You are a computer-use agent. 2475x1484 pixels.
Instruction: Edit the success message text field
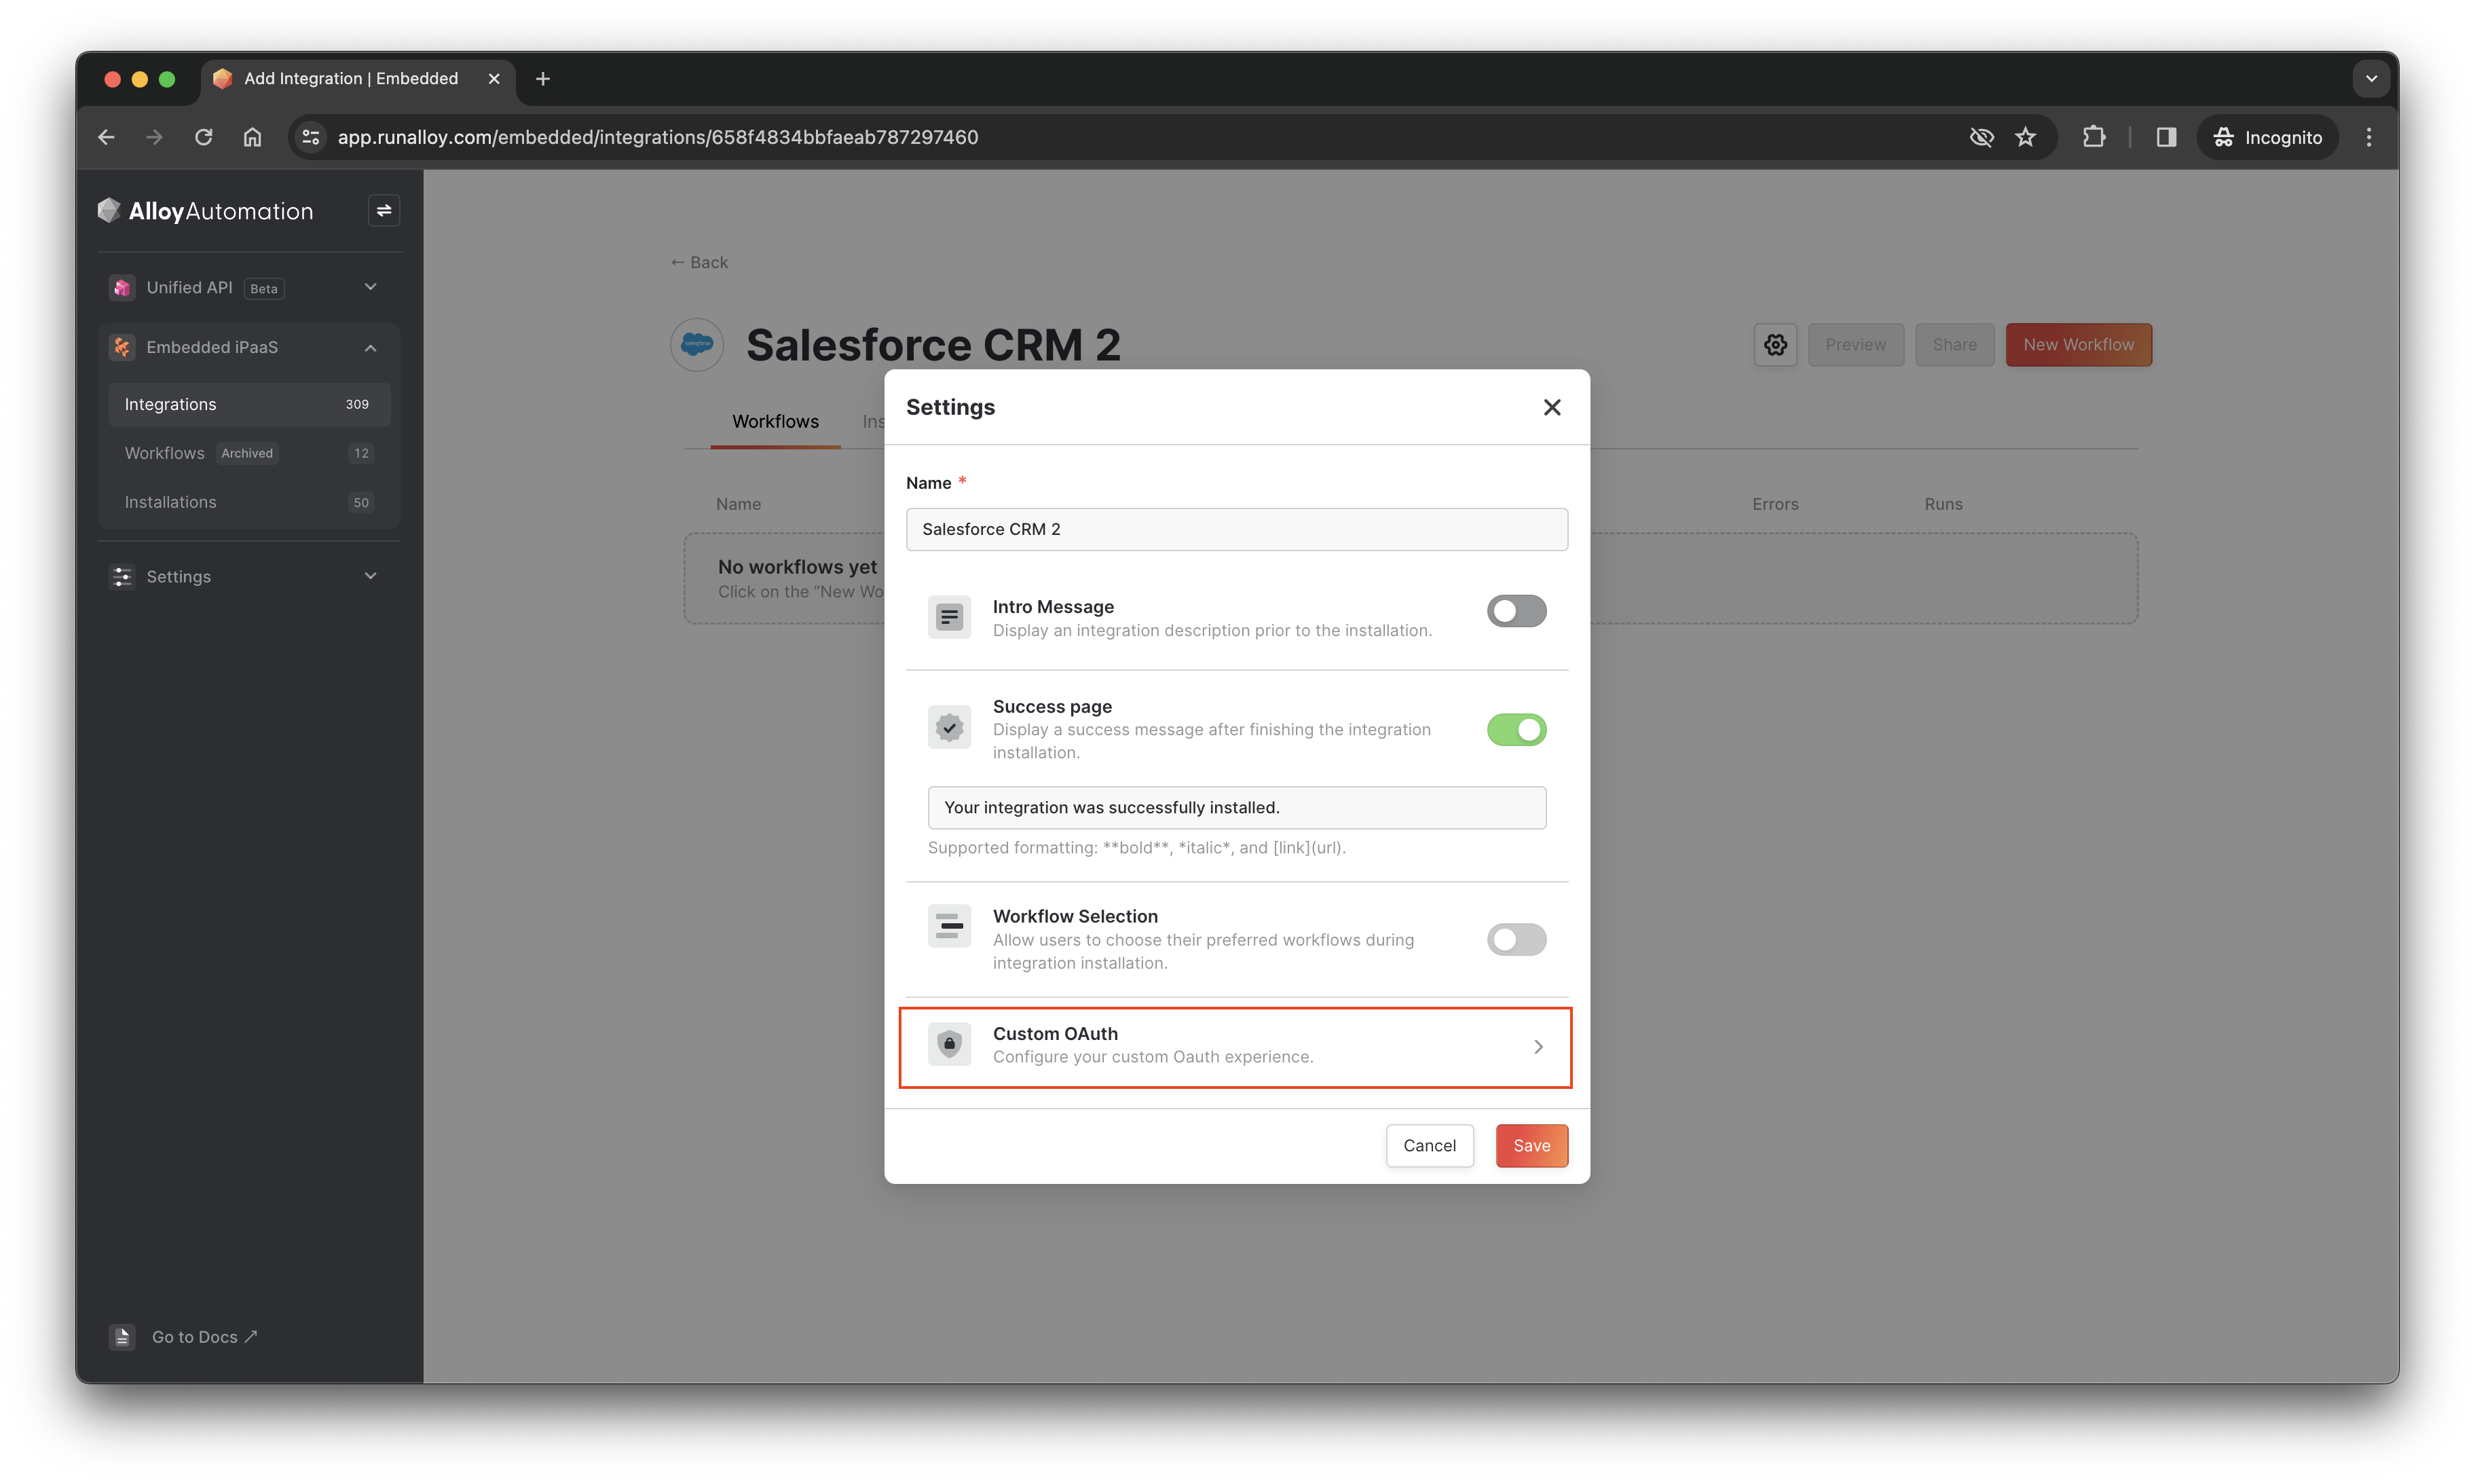pyautogui.click(x=1236, y=808)
